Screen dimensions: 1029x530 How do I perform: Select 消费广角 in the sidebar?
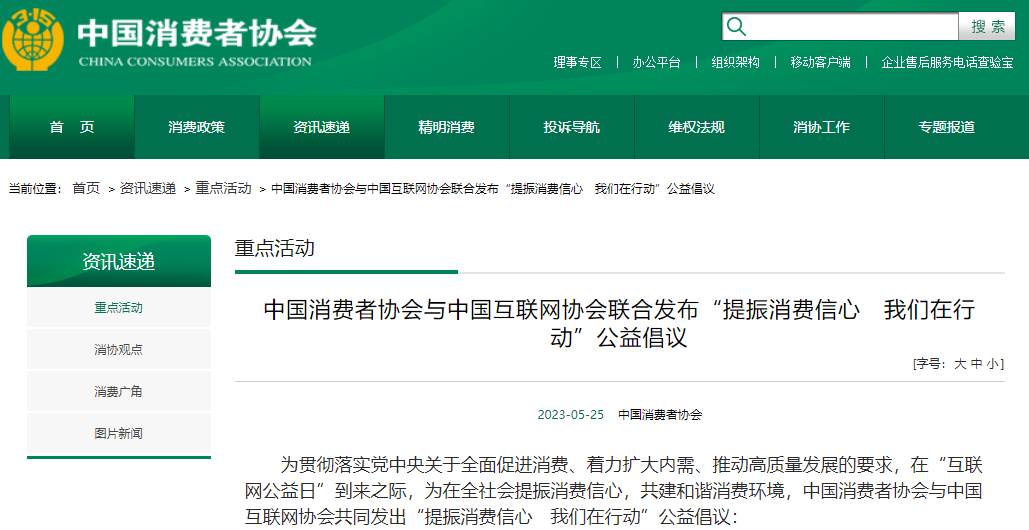pyautogui.click(x=119, y=392)
